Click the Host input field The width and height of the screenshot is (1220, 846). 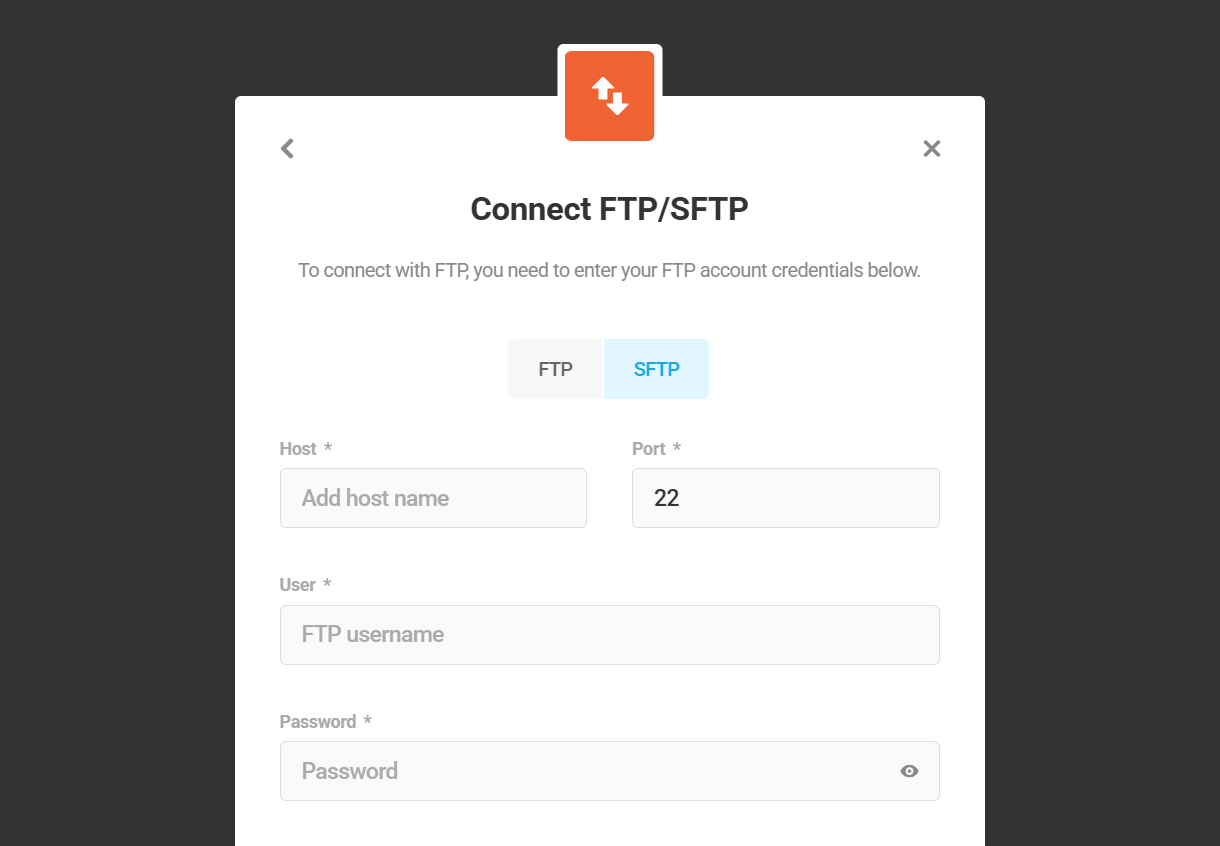pyautogui.click(x=433, y=497)
